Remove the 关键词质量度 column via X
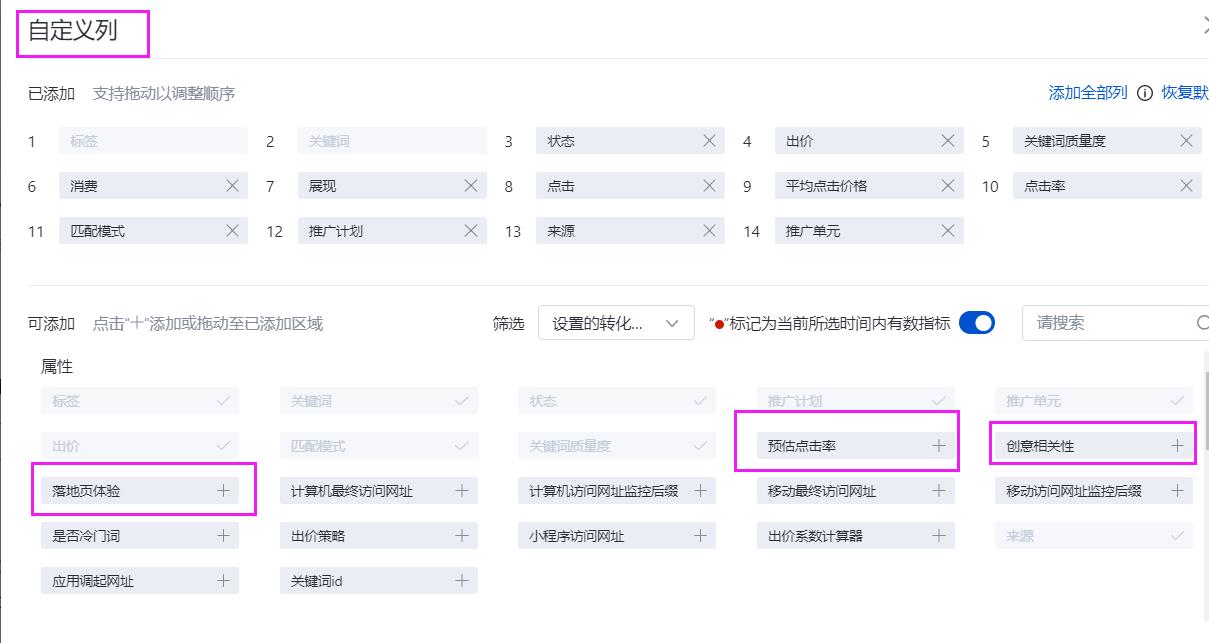This screenshot has height=643, width=1209. coord(1186,141)
